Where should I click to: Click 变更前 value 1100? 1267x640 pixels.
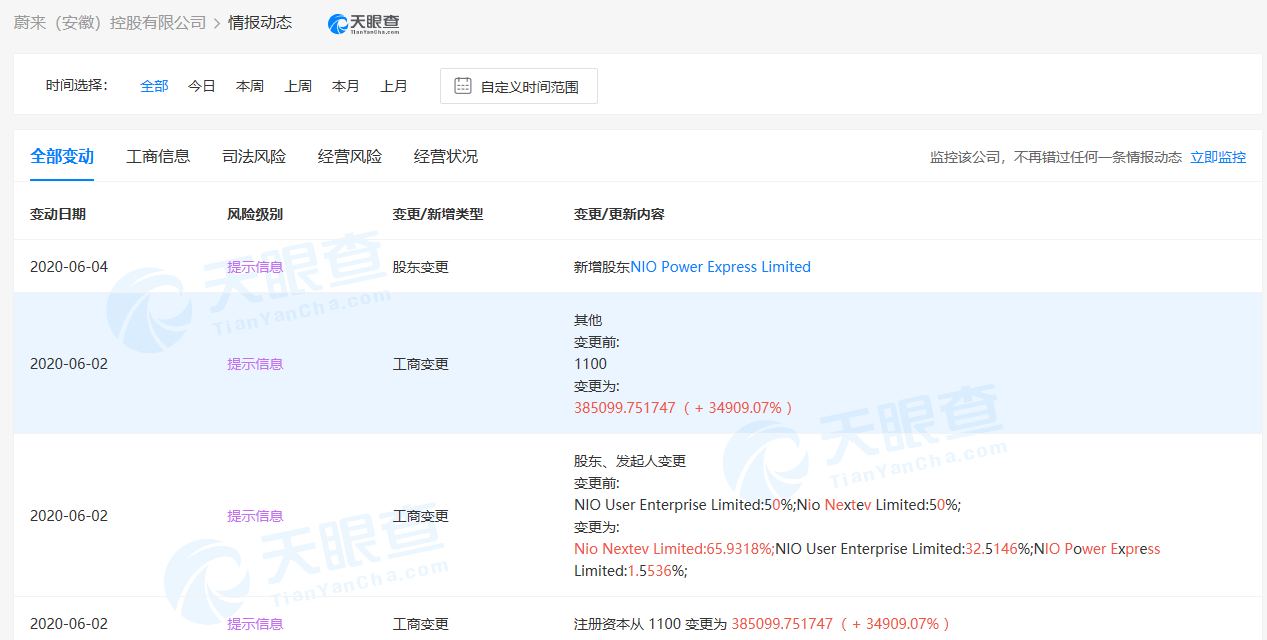point(590,364)
